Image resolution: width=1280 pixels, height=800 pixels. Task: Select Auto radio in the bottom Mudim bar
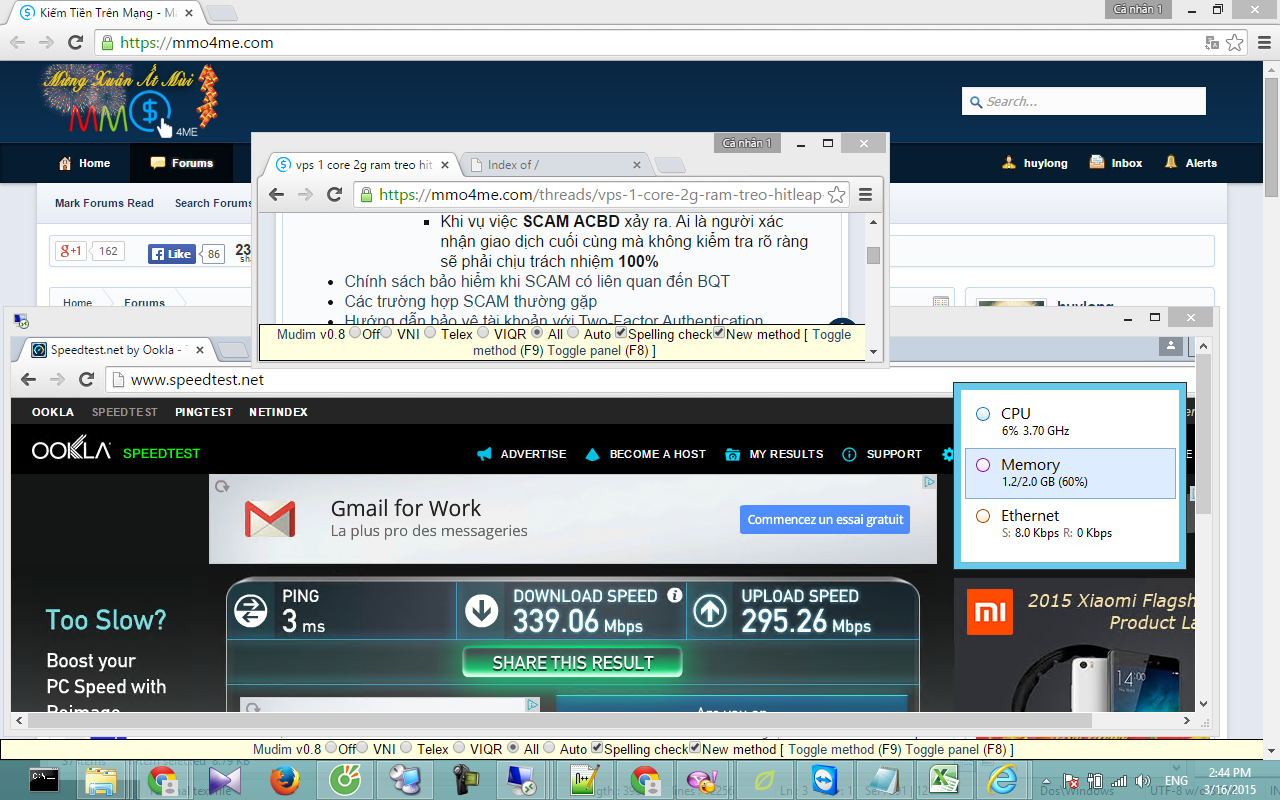(549, 748)
